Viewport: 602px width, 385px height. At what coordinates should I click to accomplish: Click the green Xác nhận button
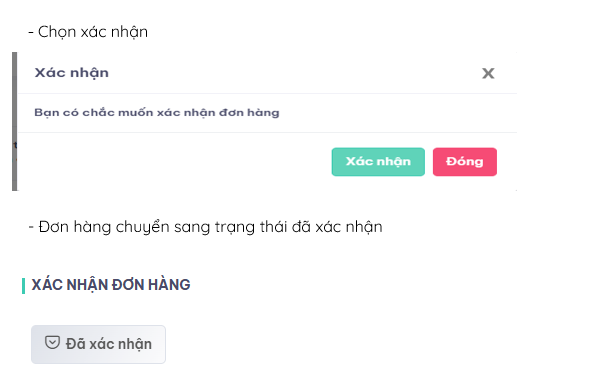(x=378, y=162)
